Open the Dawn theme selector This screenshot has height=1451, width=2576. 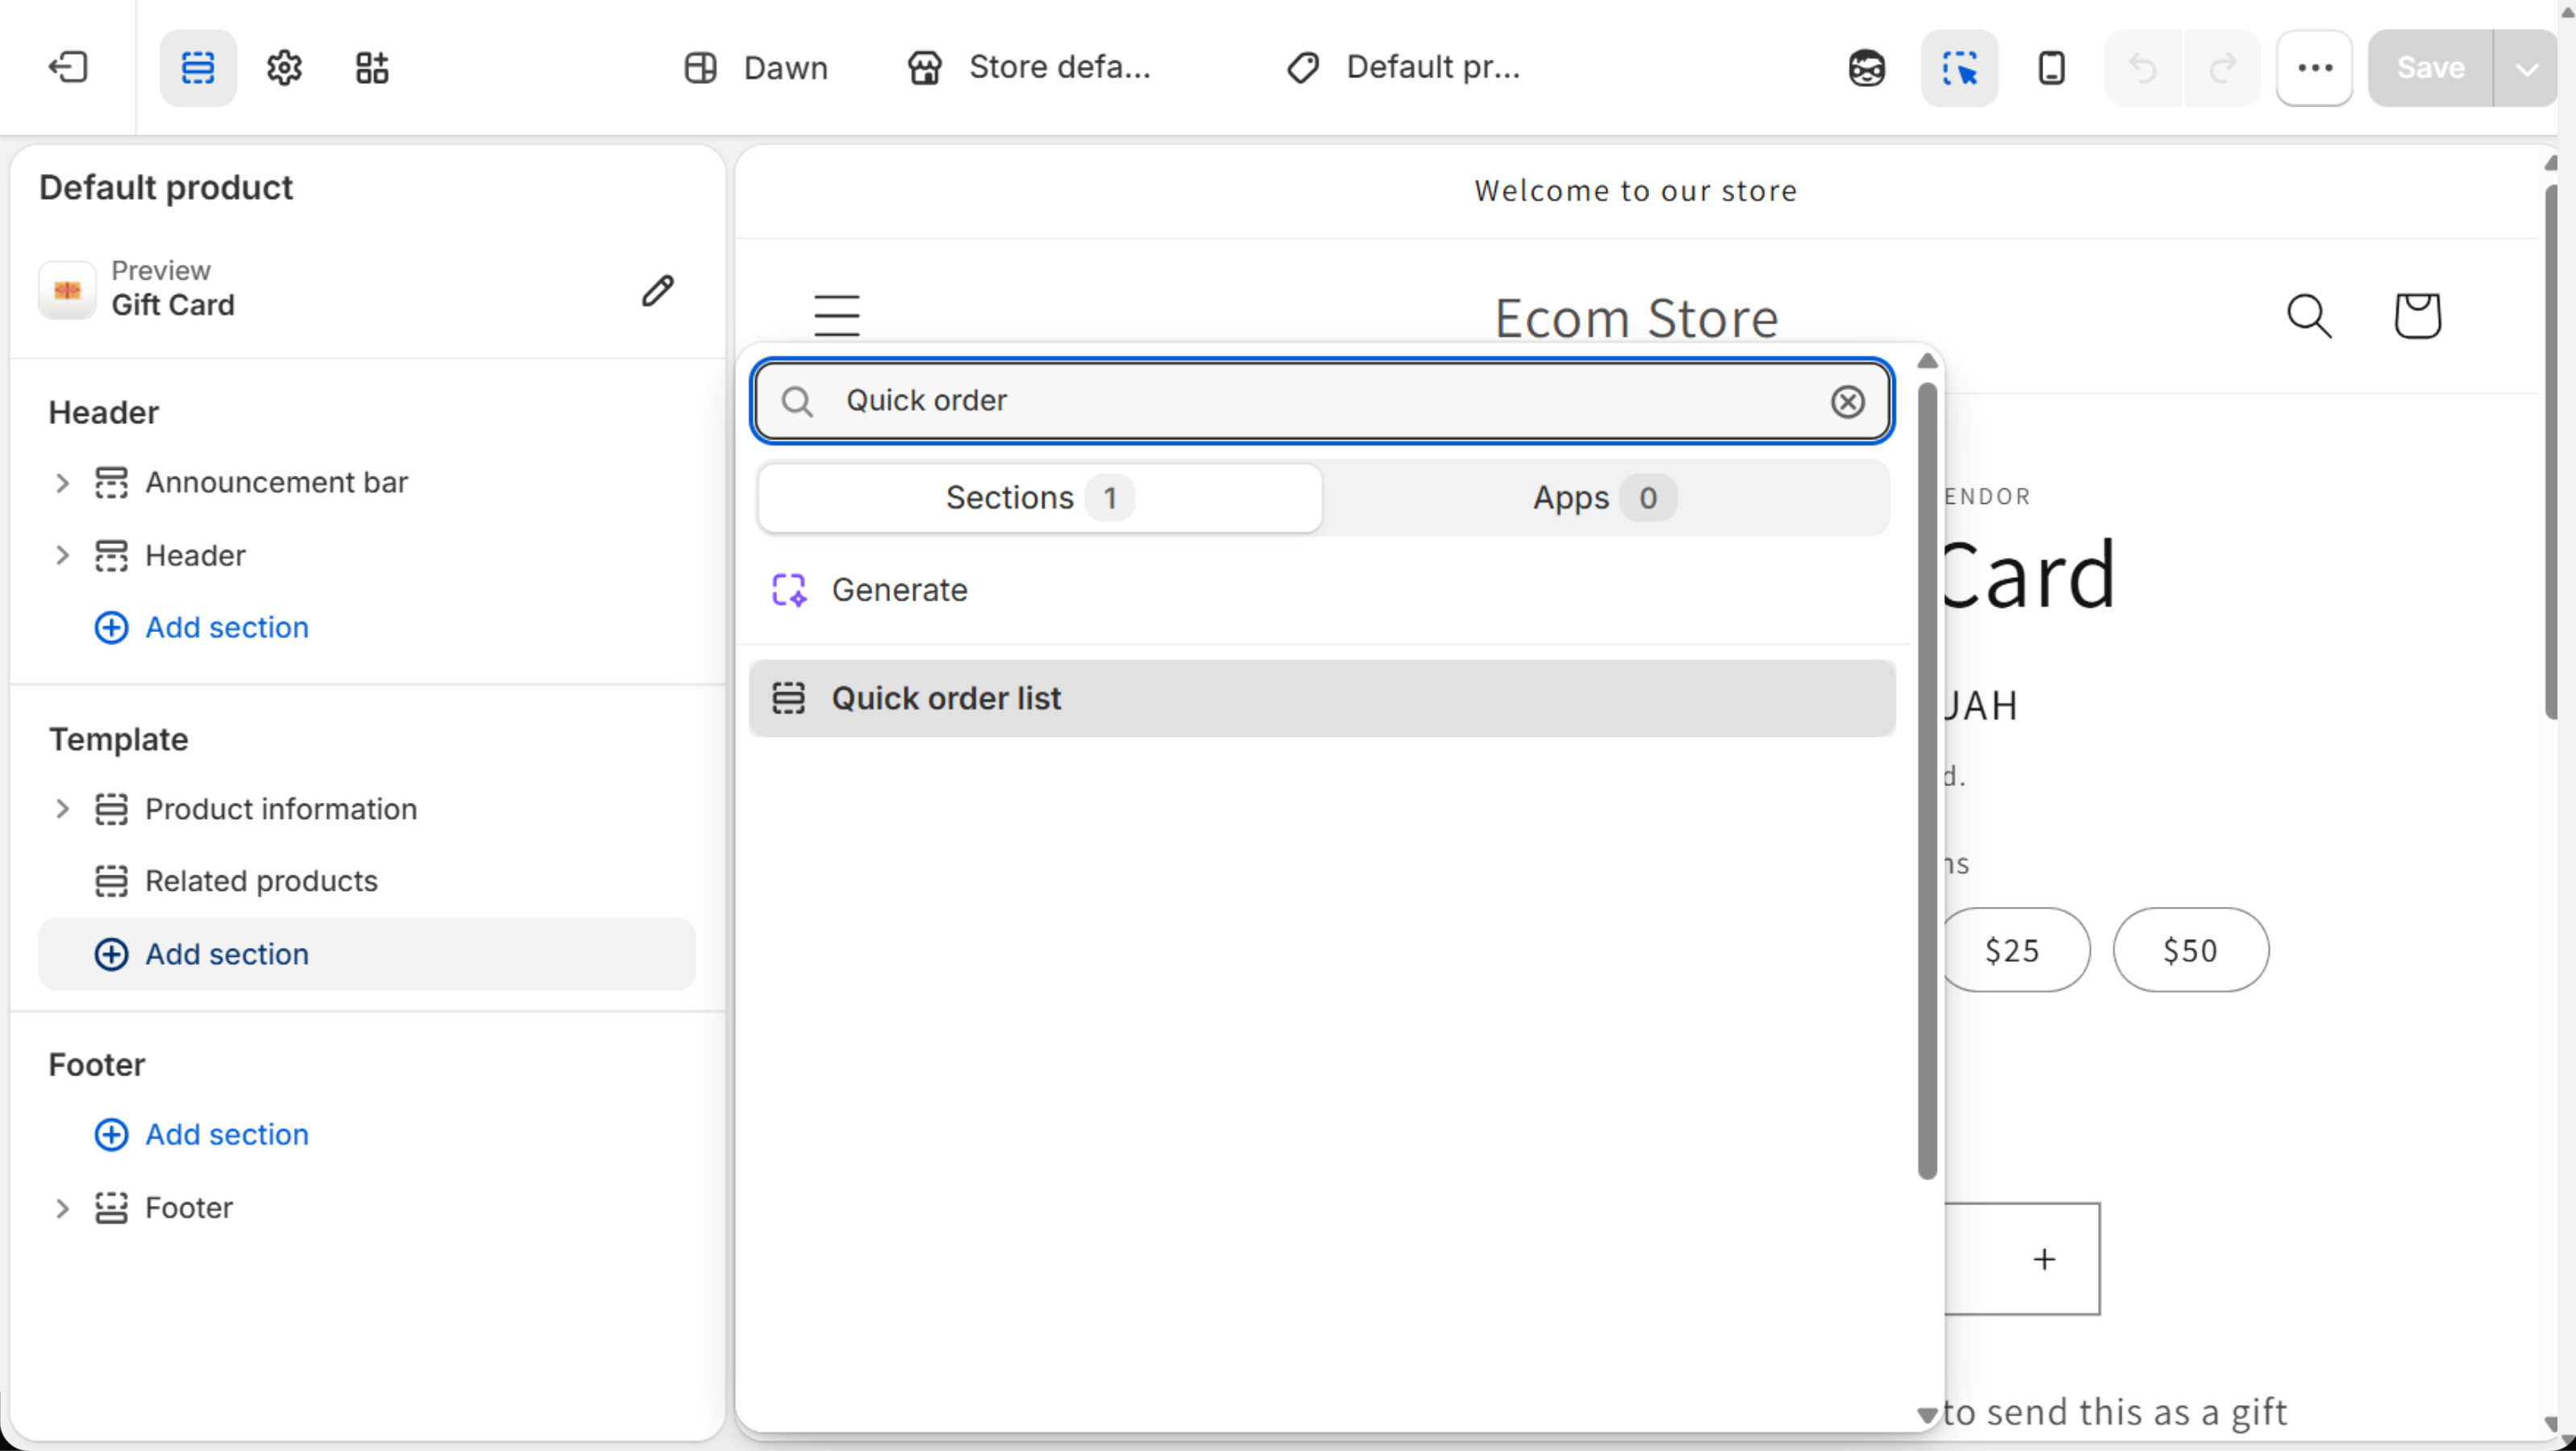[756, 67]
